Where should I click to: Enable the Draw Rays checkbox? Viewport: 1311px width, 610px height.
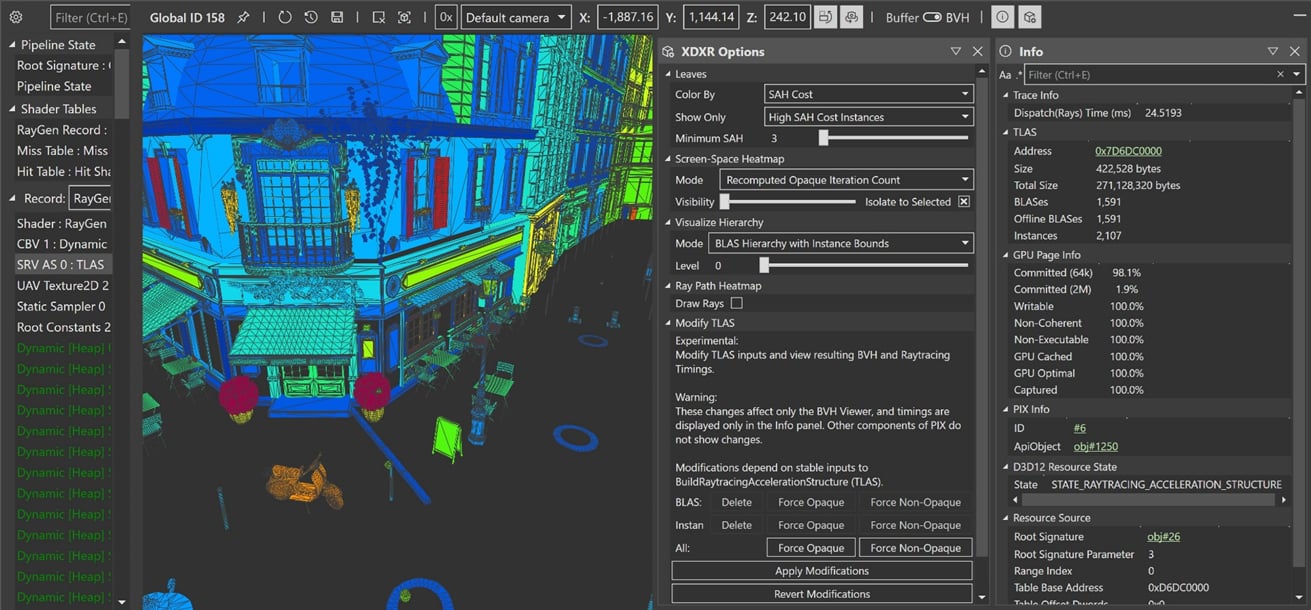pos(737,303)
